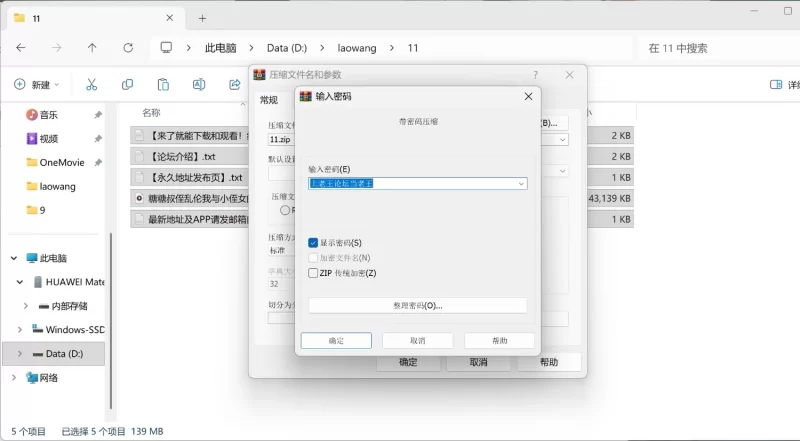Click the 整理密码(O)... button
Screen dimensions: 800x441
coord(417,305)
